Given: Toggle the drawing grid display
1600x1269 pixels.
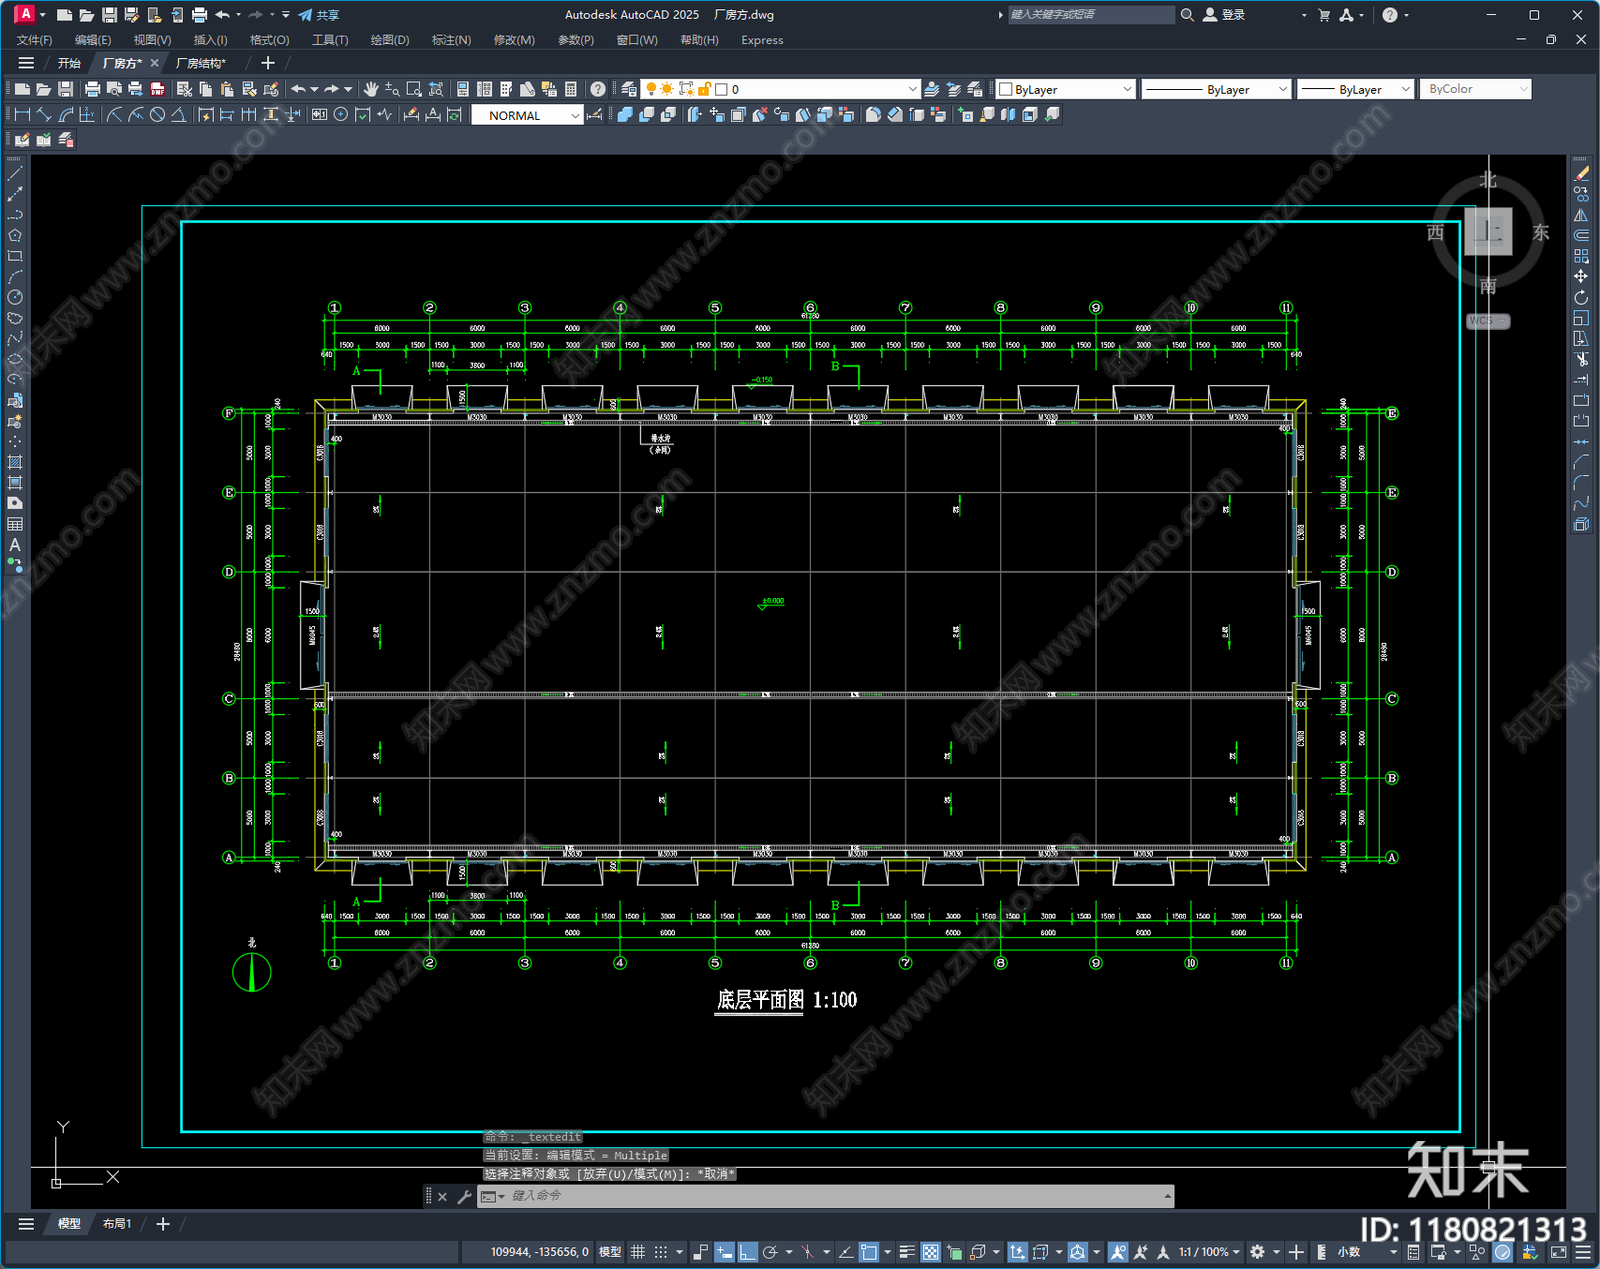Looking at the screenshot, I should pos(637,1252).
